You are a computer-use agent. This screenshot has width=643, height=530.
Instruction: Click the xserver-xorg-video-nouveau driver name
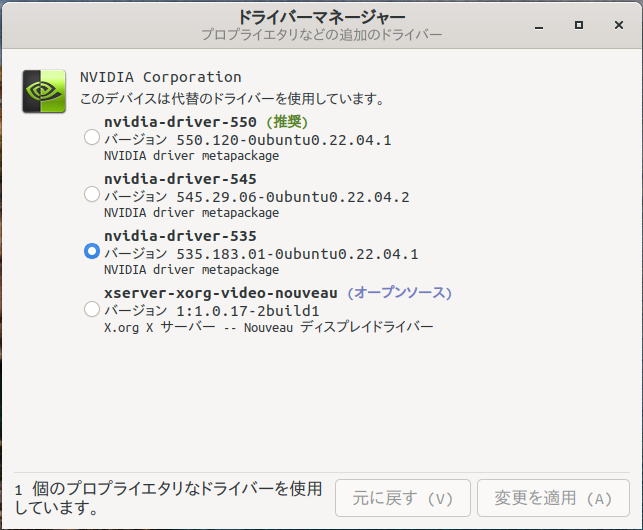[x=221, y=293]
